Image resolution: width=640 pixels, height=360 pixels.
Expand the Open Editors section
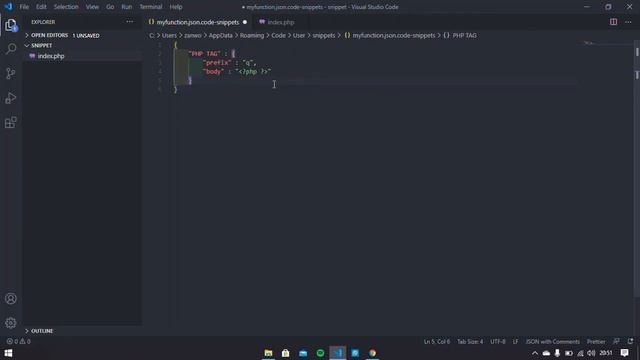click(82, 36)
